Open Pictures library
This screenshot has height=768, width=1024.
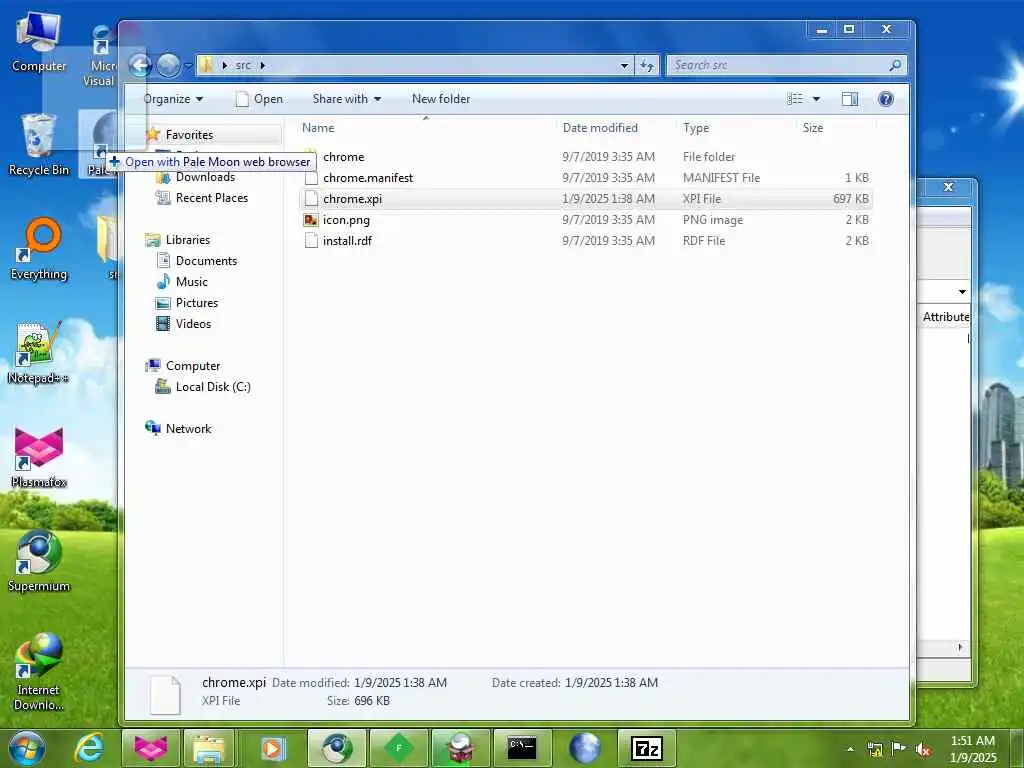tap(197, 302)
